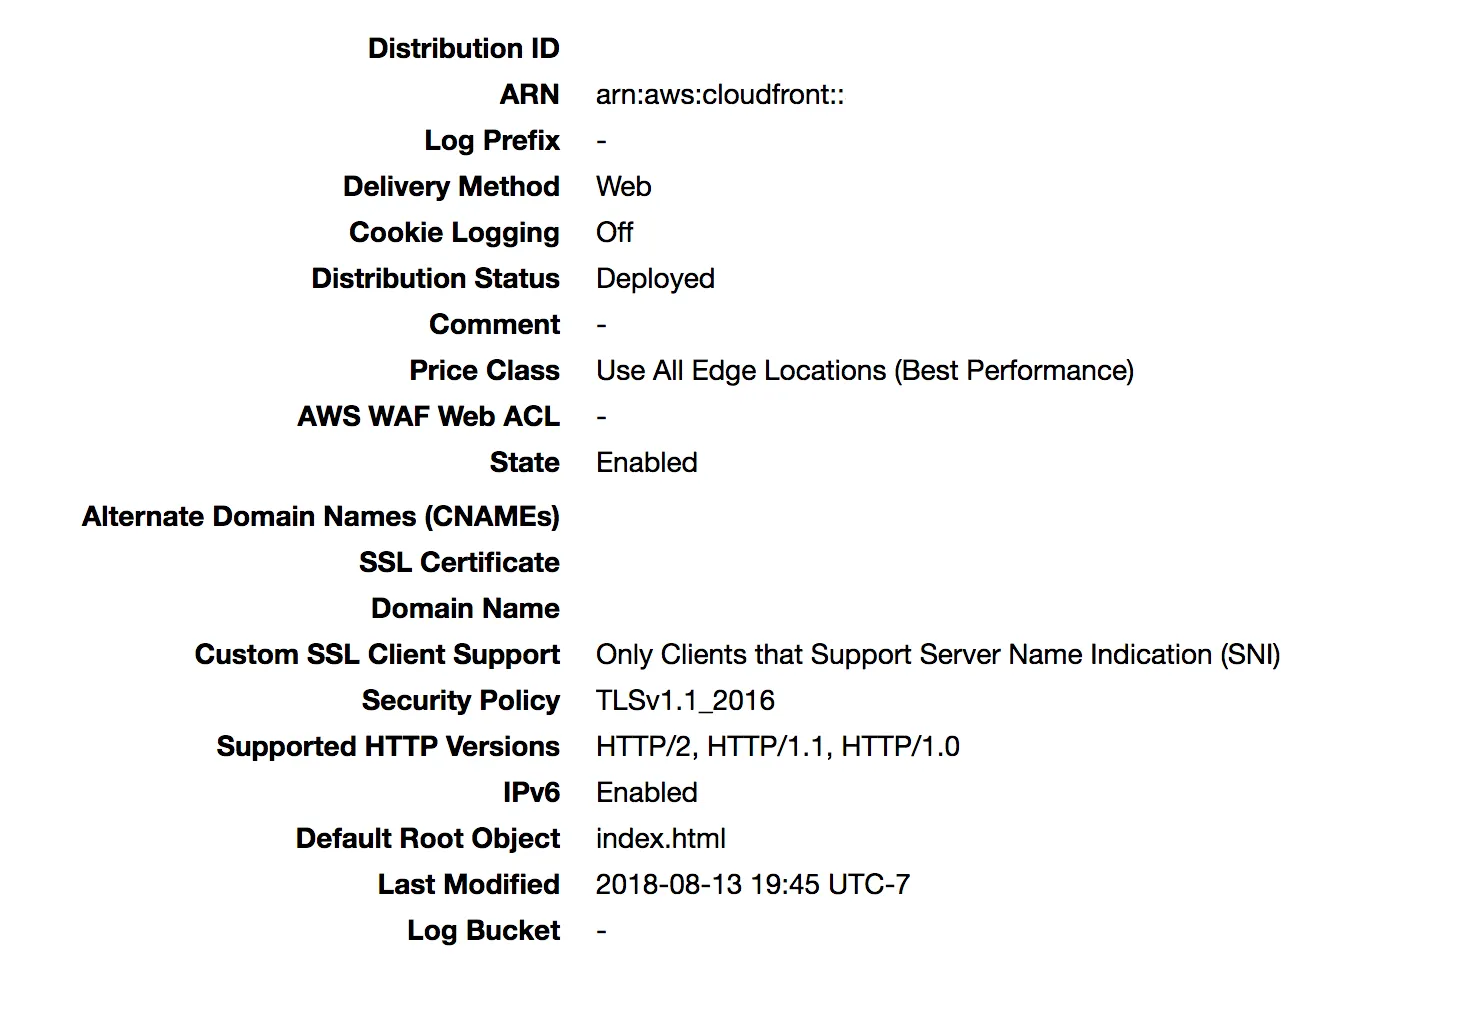Select the index.html default root object

661,838
